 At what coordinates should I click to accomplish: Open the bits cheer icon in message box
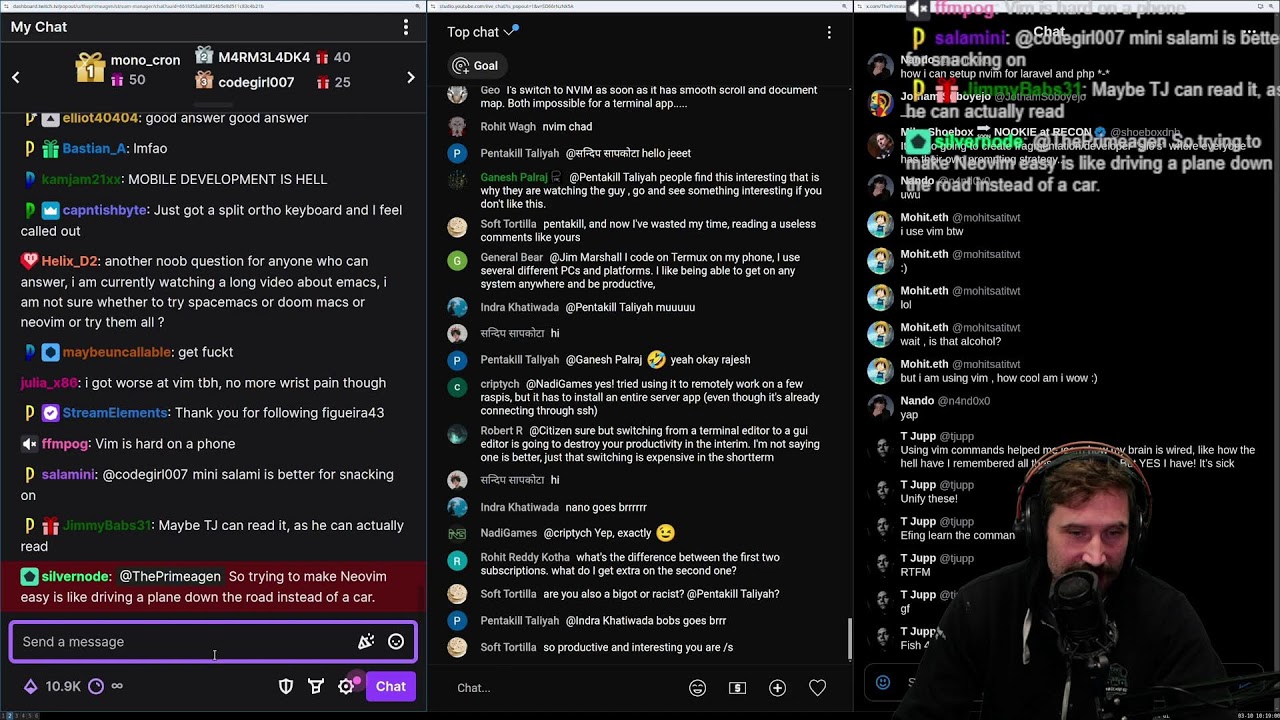click(366, 642)
